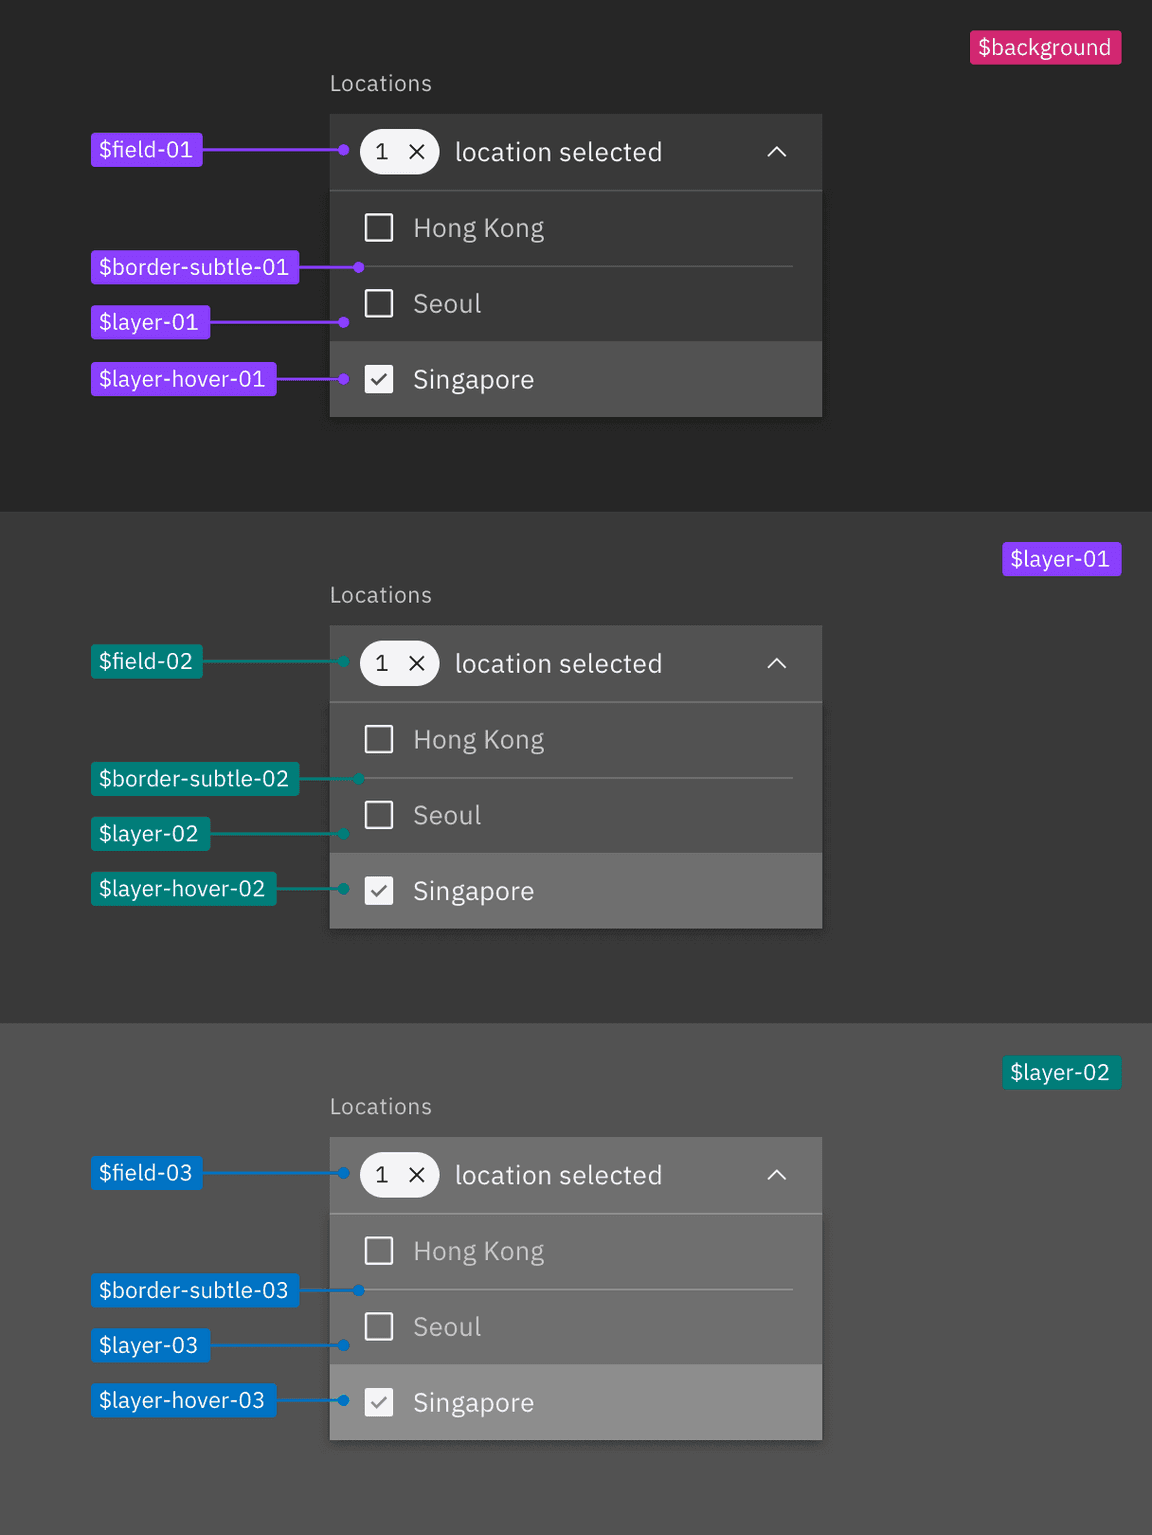Viewport: 1152px width, 1535px height.
Task: Click the X icon to clear the first dropdown's selection
Action: coord(417,152)
